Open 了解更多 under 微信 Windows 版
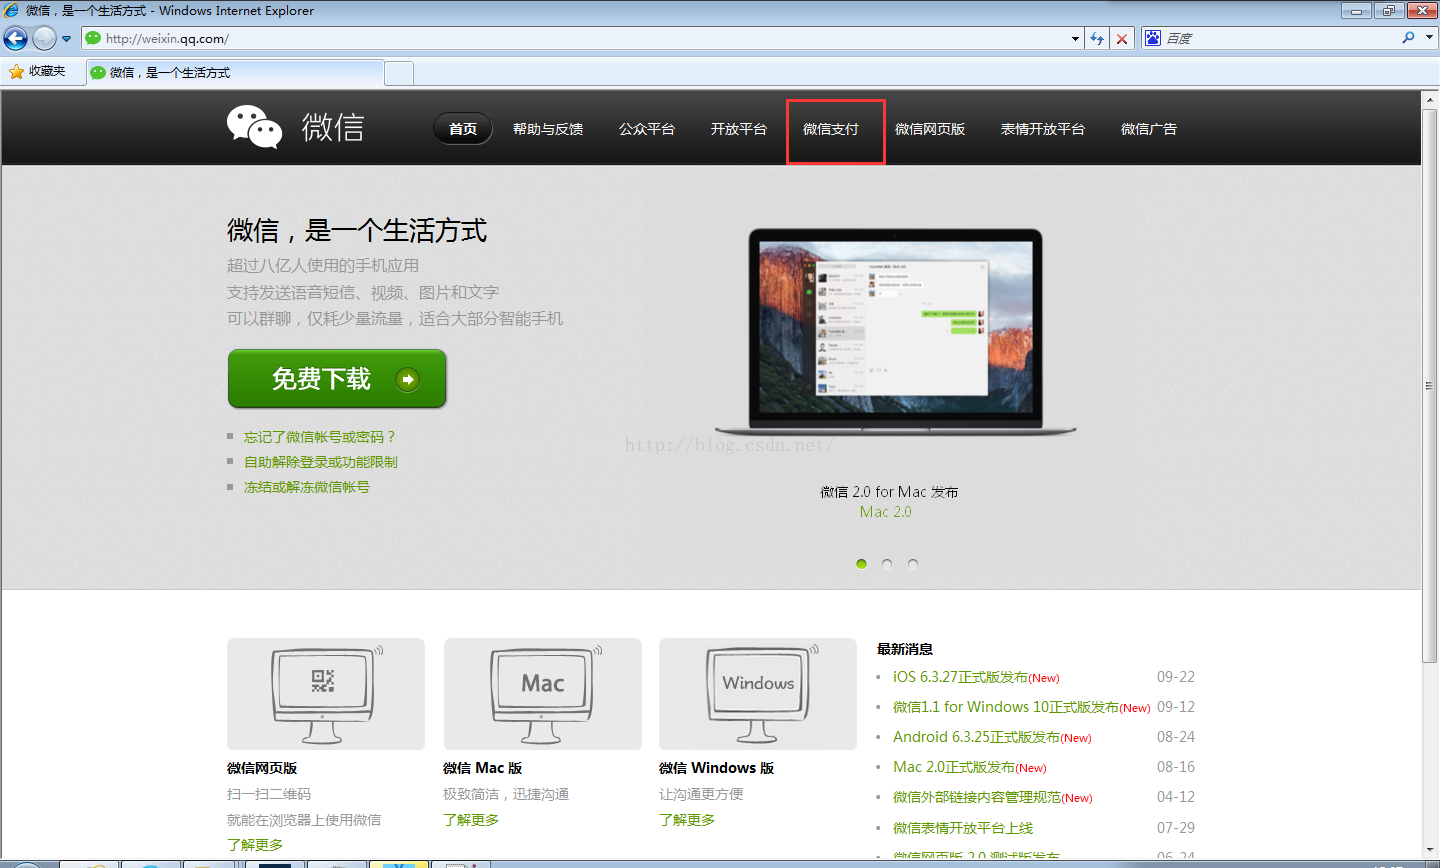 [687, 820]
